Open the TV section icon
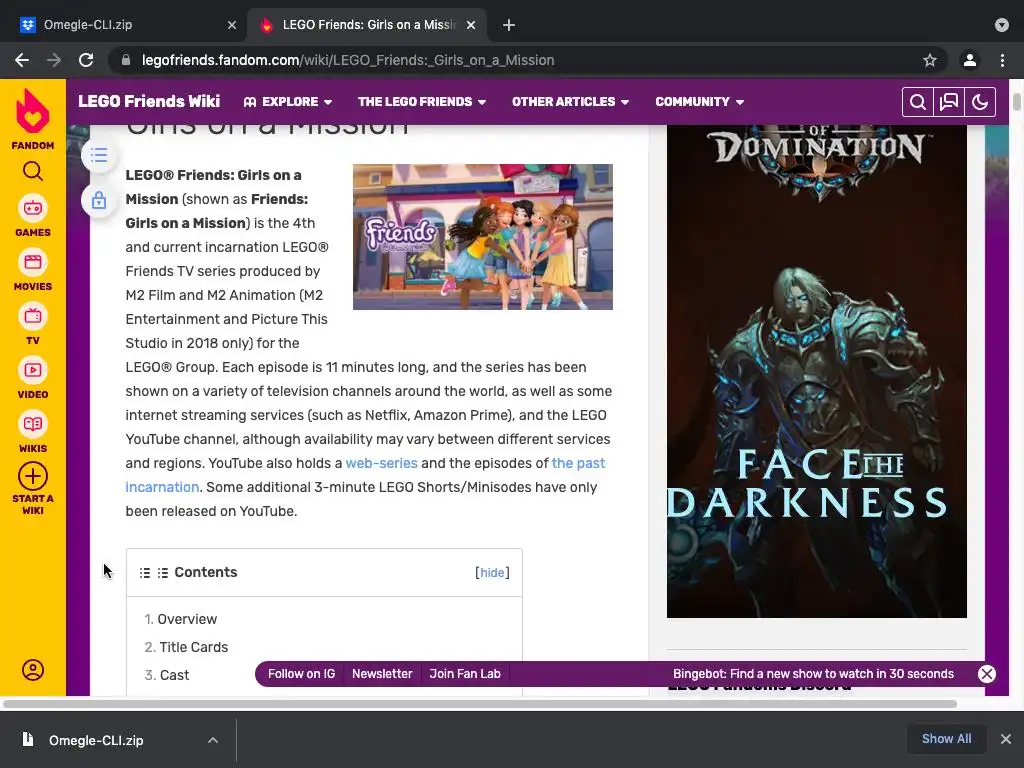The image size is (1024, 768). click(x=33, y=317)
